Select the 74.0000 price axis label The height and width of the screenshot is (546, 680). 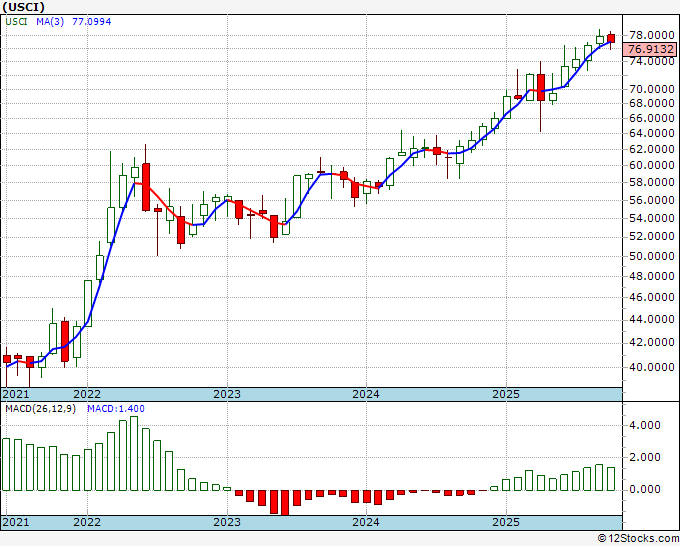point(652,61)
